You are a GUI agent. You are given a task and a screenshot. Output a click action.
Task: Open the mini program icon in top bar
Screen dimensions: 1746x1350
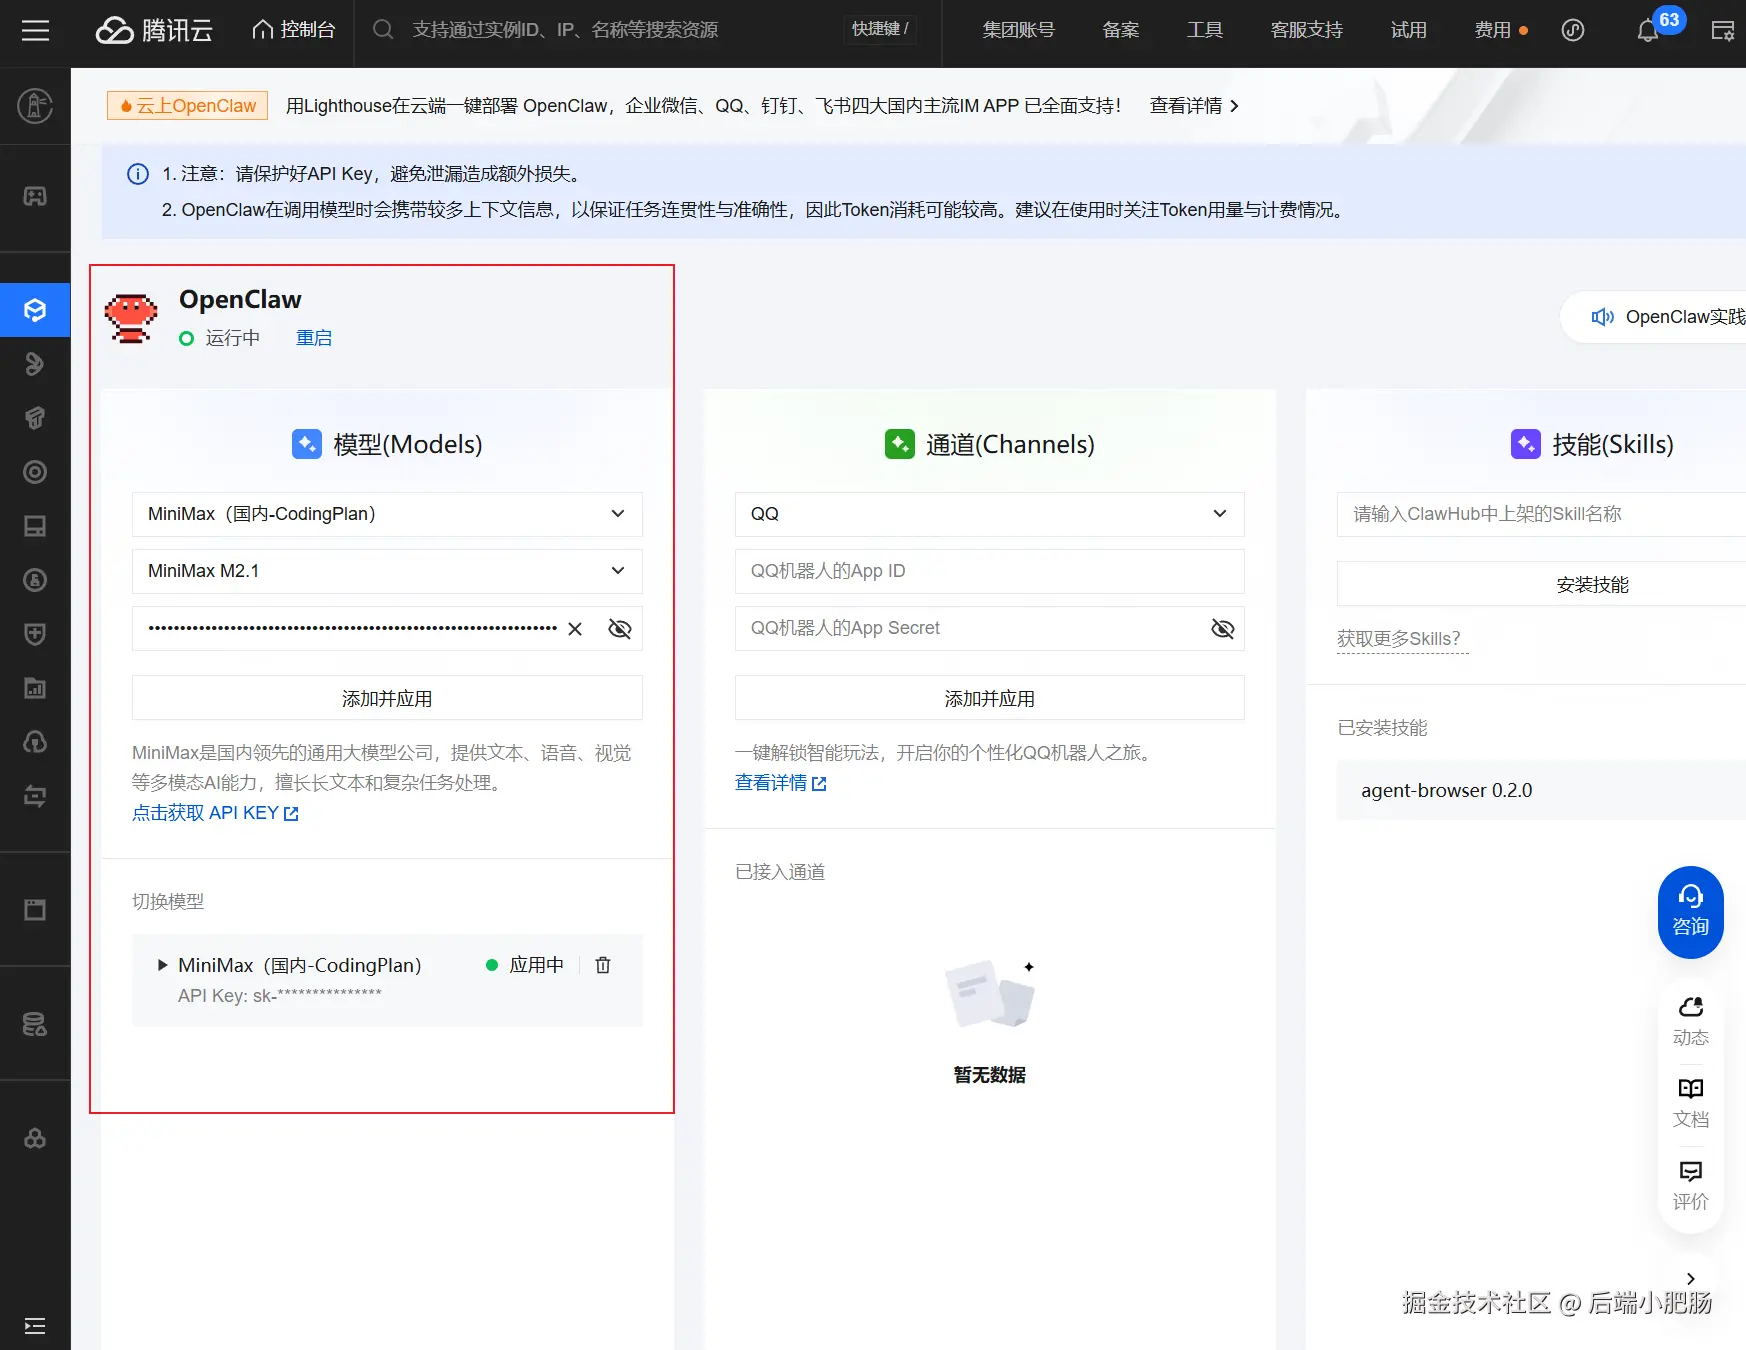1573,30
